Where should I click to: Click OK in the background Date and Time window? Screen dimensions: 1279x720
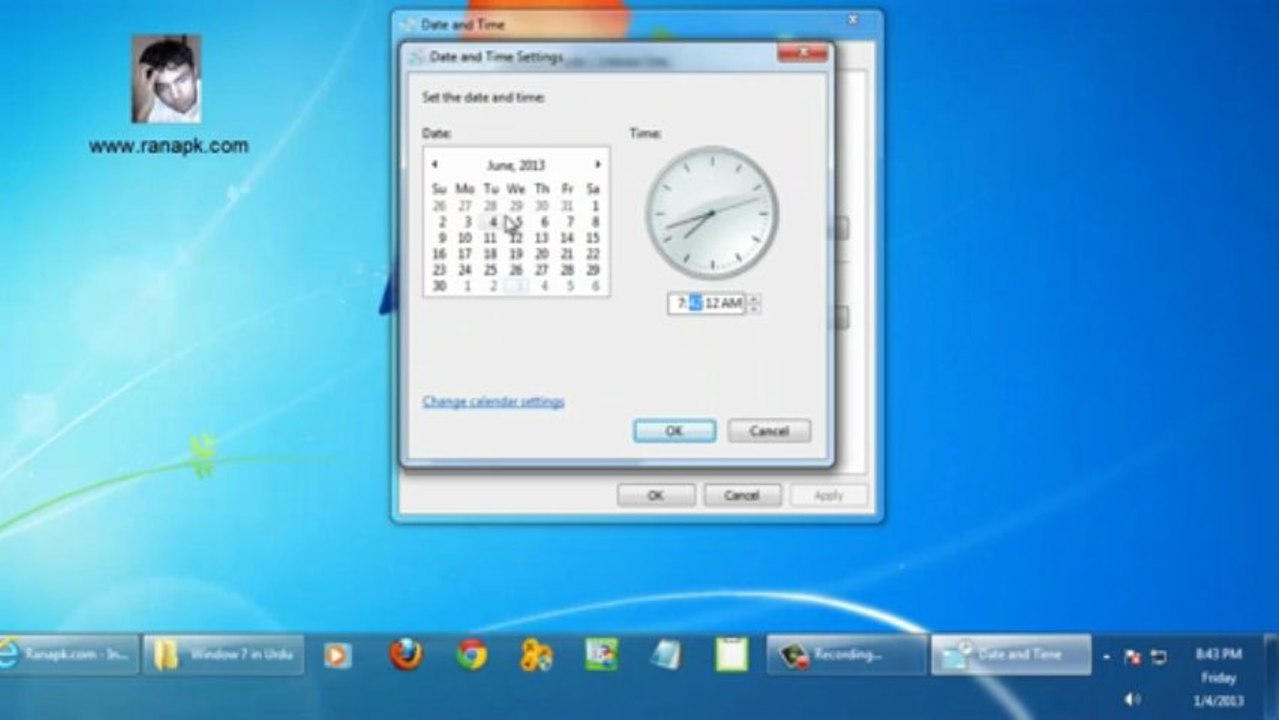(655, 495)
